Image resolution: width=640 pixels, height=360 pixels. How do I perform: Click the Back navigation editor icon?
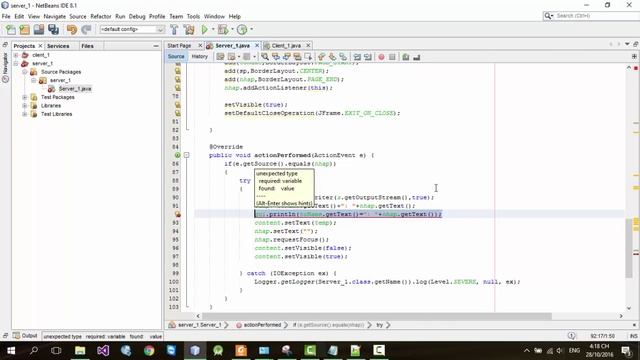pyautogui.click(x=231, y=57)
